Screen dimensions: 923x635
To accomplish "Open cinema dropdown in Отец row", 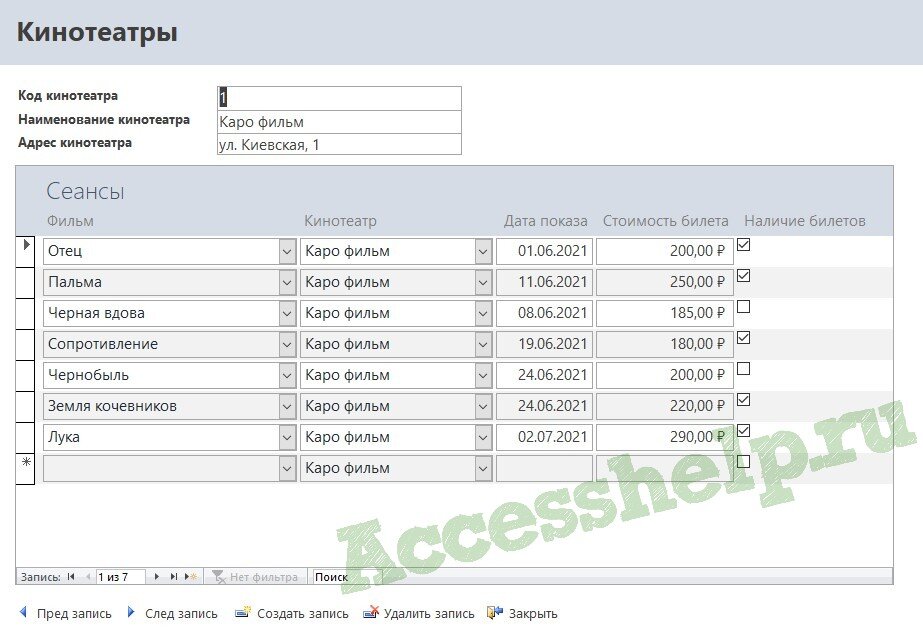I will click(x=483, y=251).
